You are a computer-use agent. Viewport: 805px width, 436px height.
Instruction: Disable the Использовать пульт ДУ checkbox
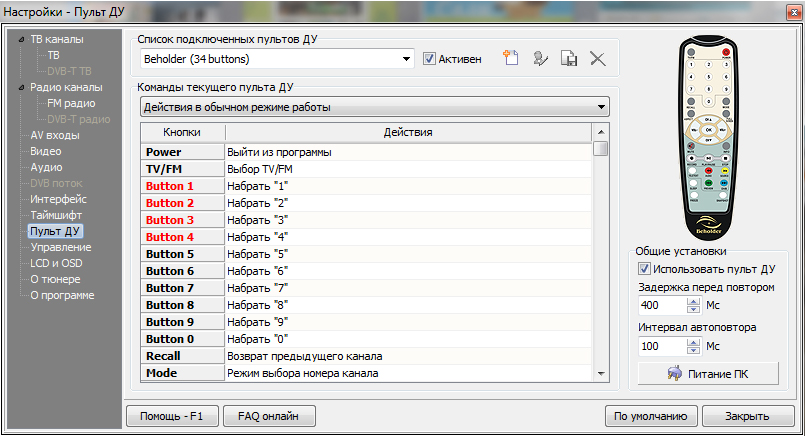pyautogui.click(x=645, y=269)
